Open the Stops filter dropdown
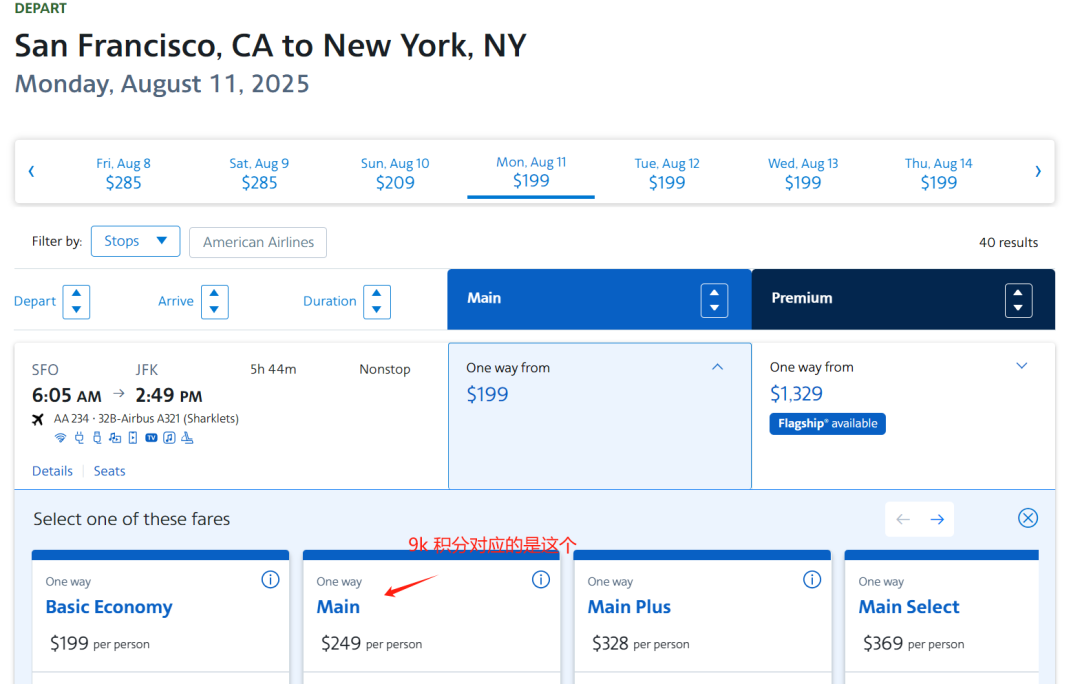 pyautogui.click(x=135, y=241)
